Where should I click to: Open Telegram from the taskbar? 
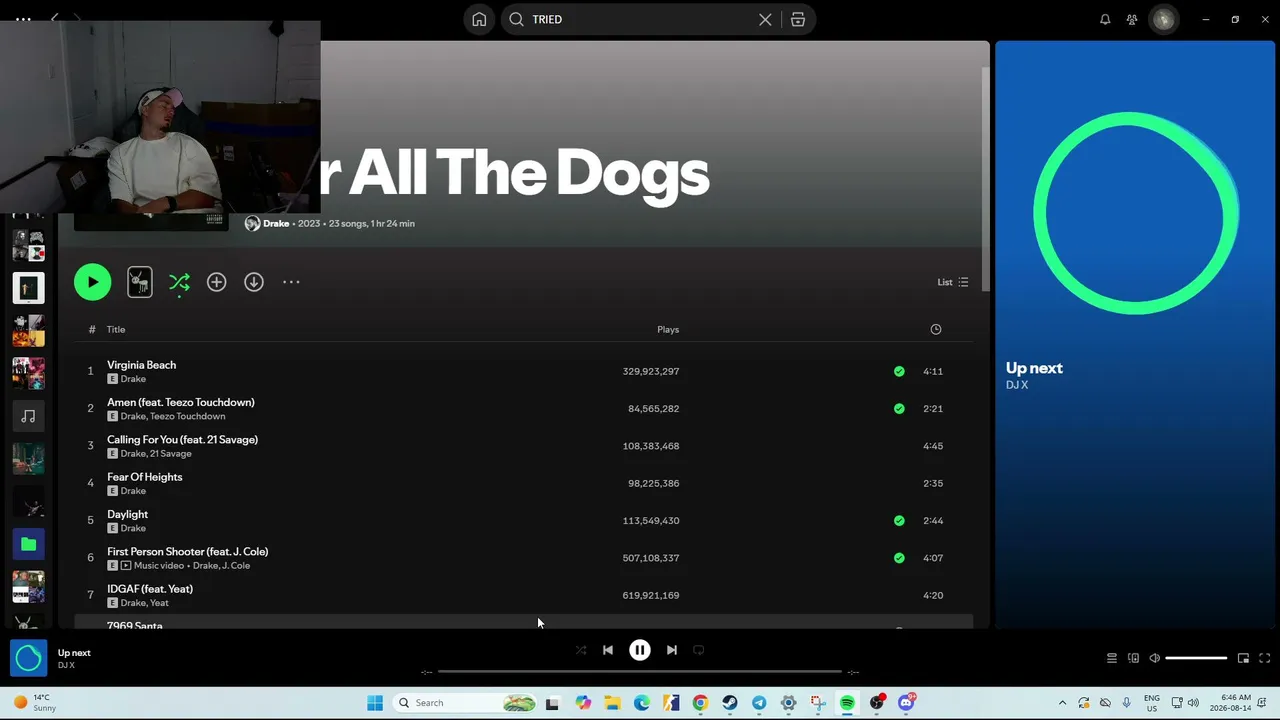pyautogui.click(x=759, y=703)
